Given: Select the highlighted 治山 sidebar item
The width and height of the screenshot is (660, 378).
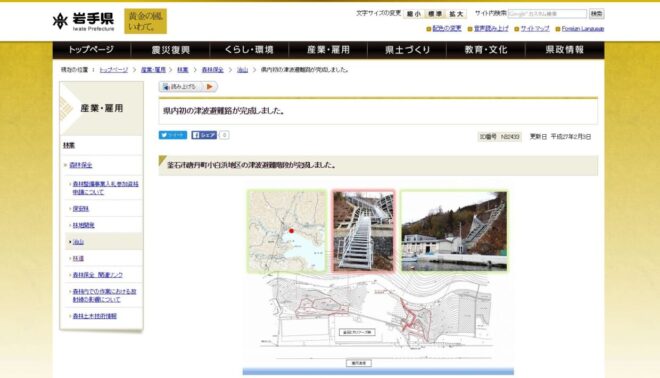Looking at the screenshot, I should (x=78, y=242).
